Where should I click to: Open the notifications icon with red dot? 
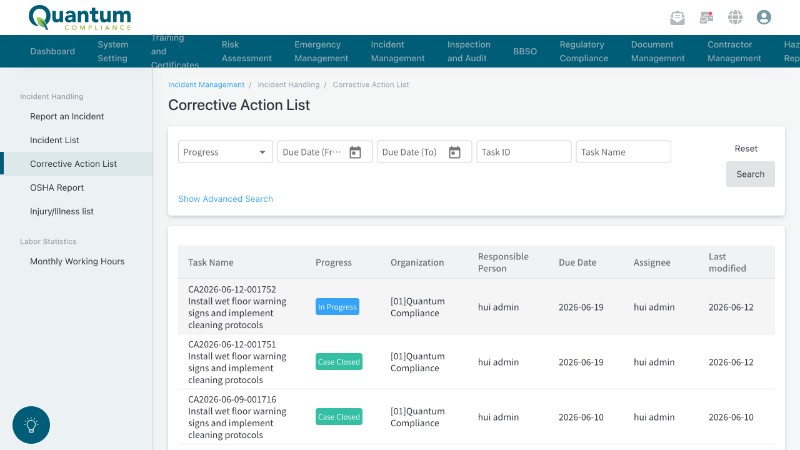(x=706, y=17)
